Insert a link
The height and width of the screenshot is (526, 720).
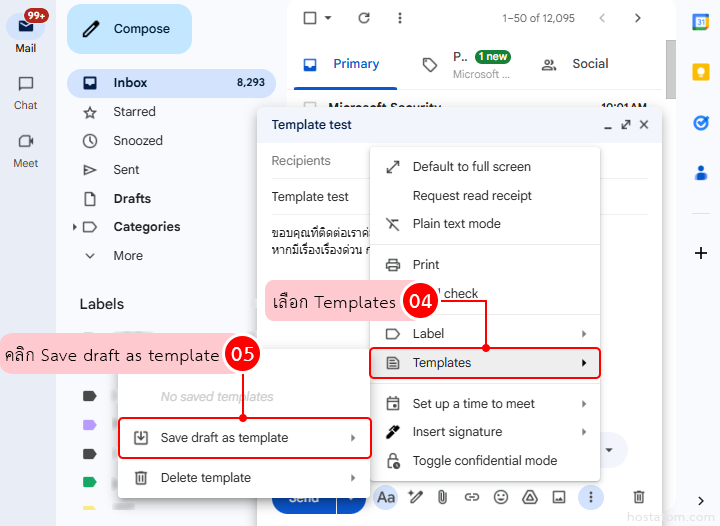tap(472, 497)
